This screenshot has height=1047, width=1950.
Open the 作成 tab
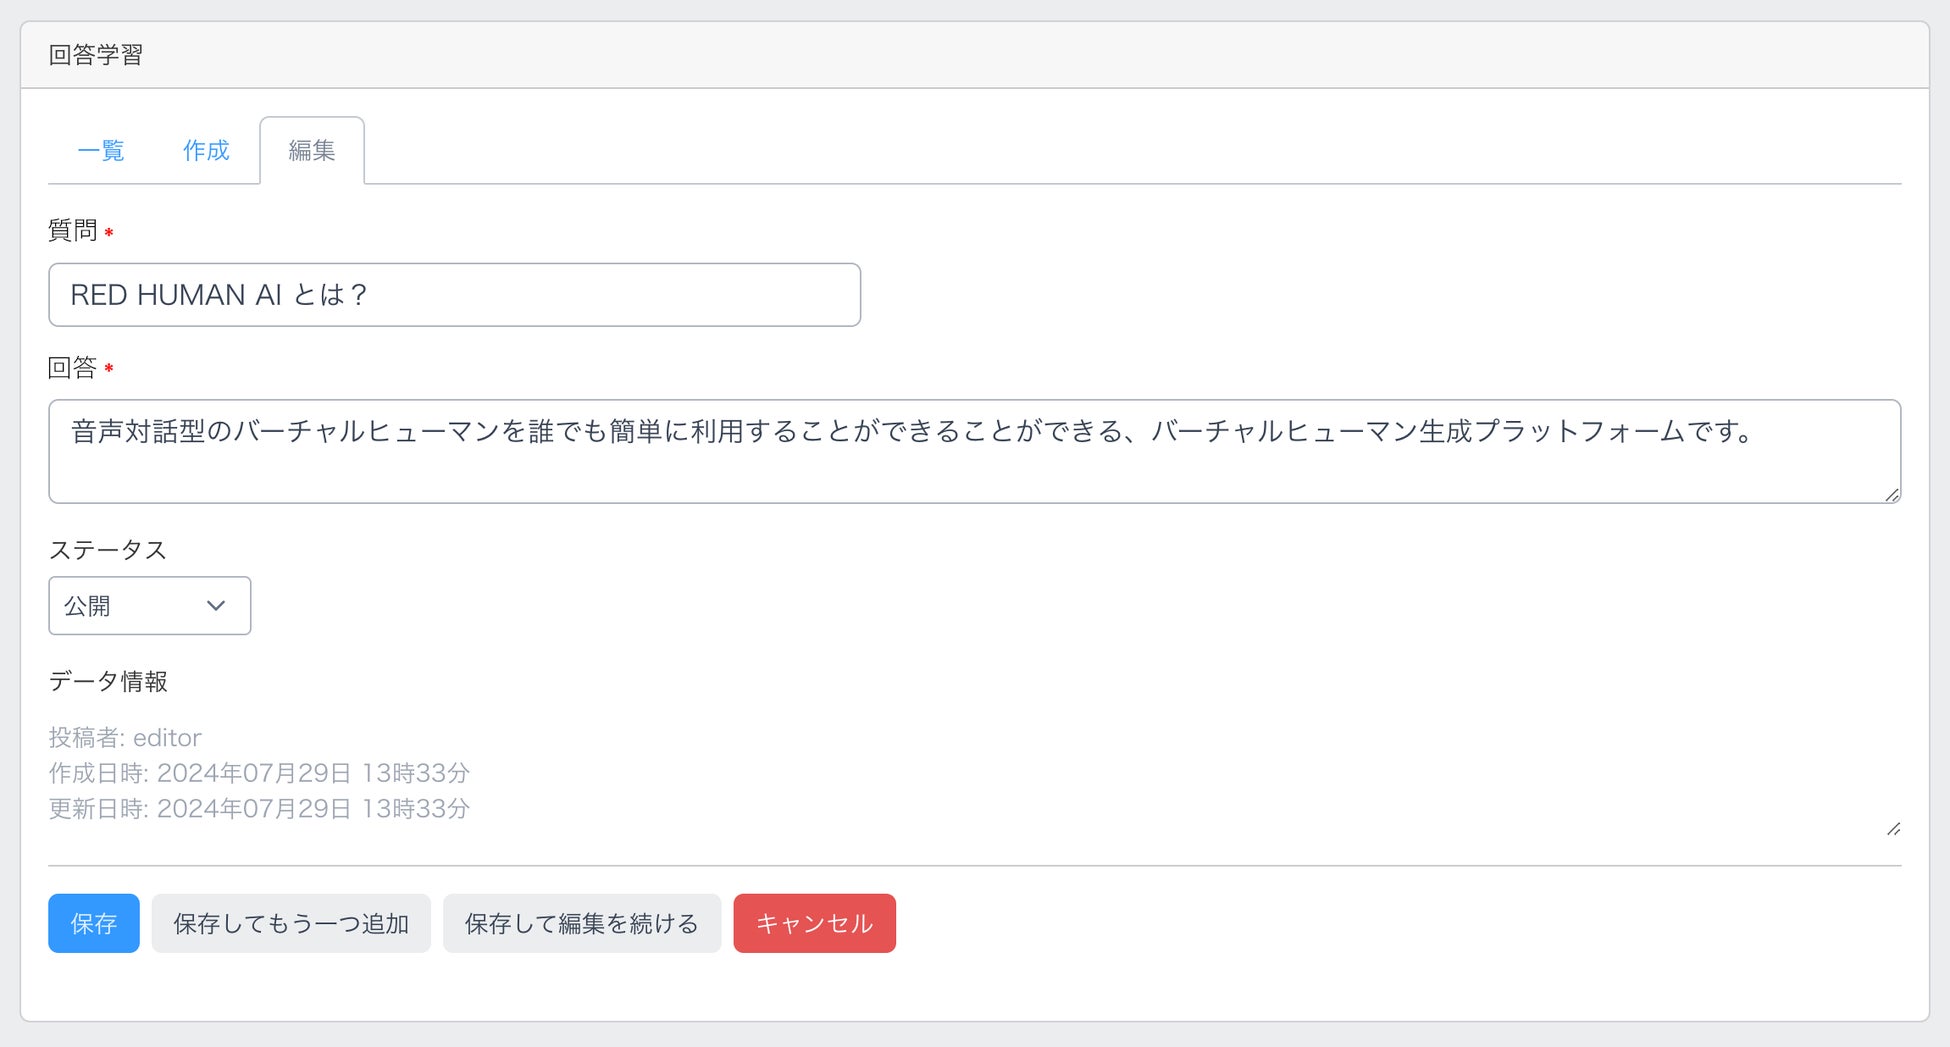206,151
